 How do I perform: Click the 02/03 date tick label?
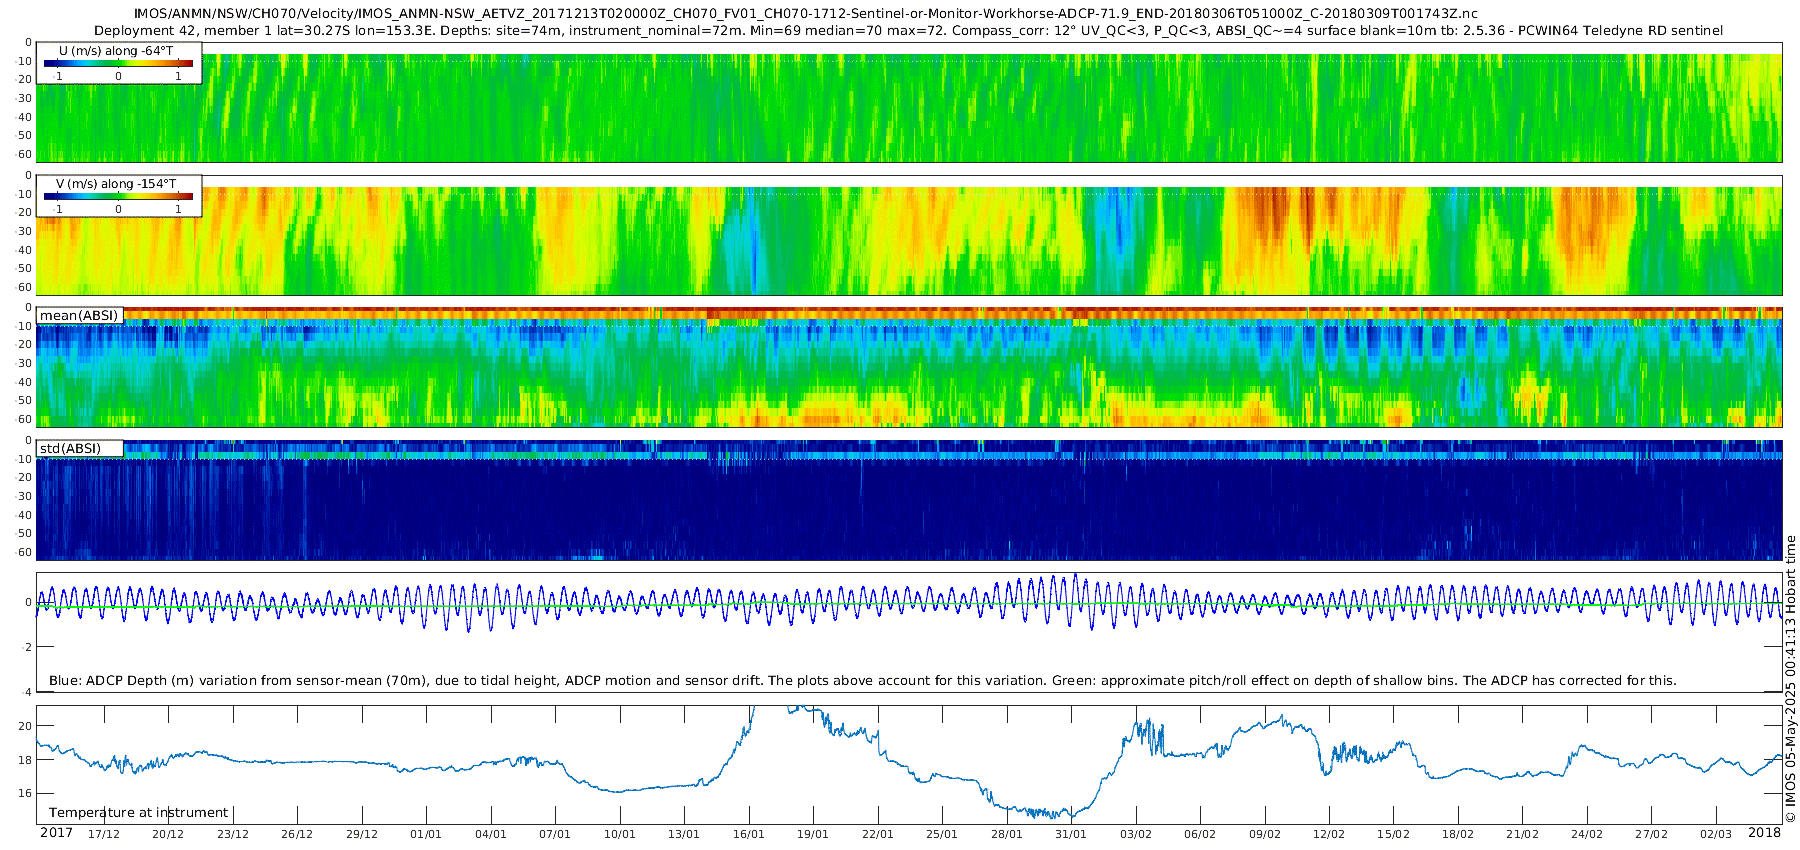pyautogui.click(x=1715, y=835)
